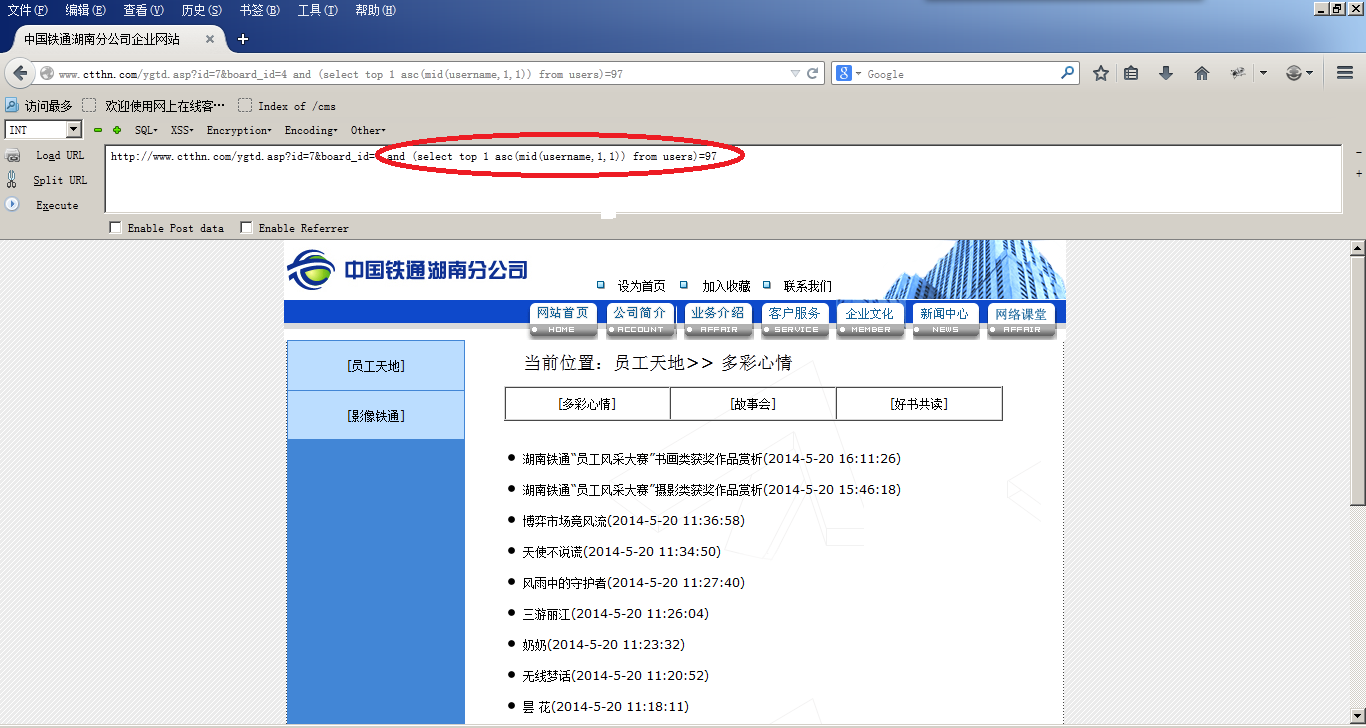The image size is (1366, 728).
Task: Open the 客户服务 nav tab
Action: [x=794, y=319]
